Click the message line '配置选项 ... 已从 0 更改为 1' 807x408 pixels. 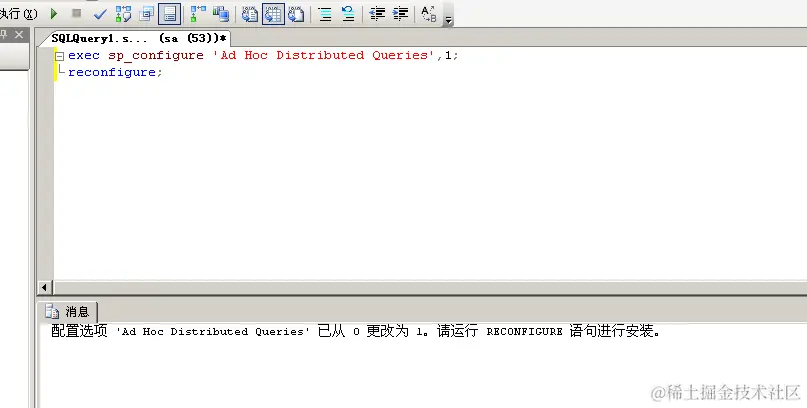point(355,331)
